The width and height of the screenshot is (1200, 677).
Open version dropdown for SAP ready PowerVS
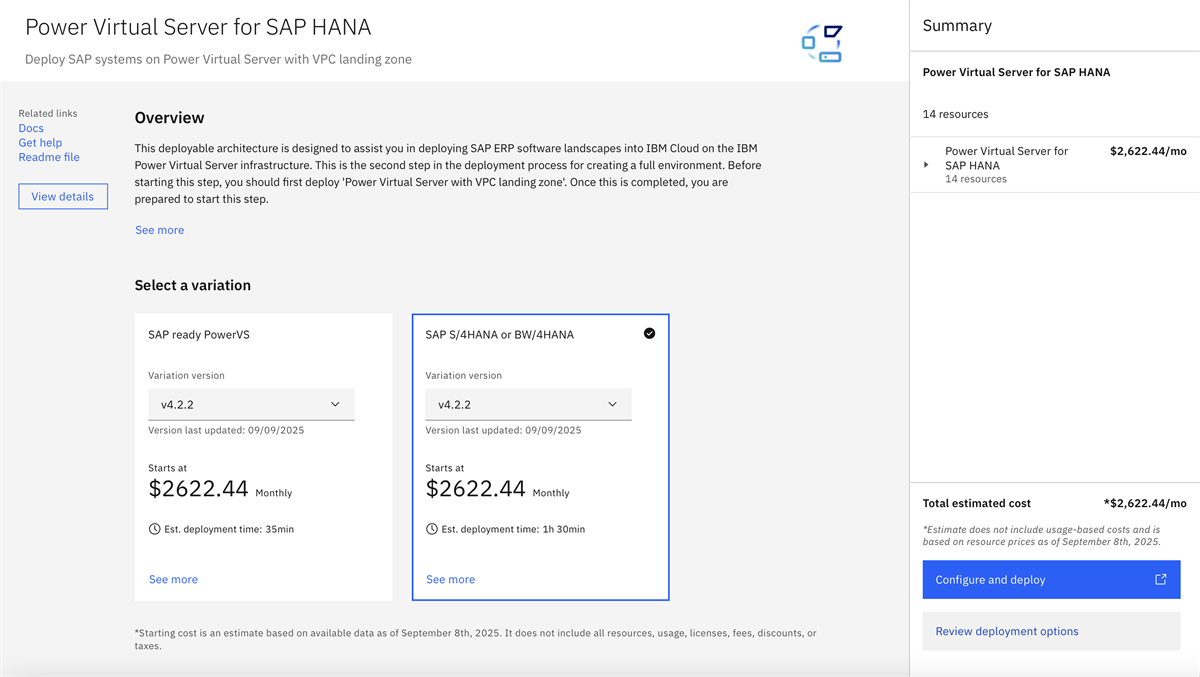coord(251,405)
